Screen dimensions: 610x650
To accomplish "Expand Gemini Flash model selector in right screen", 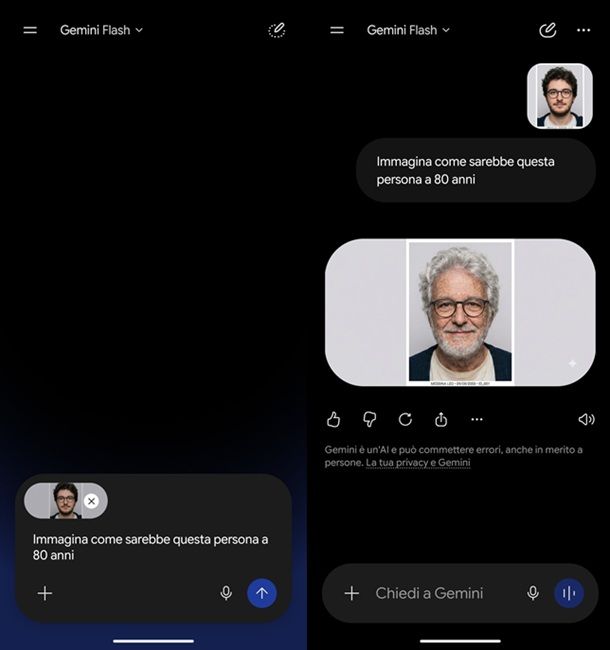I will click(408, 30).
